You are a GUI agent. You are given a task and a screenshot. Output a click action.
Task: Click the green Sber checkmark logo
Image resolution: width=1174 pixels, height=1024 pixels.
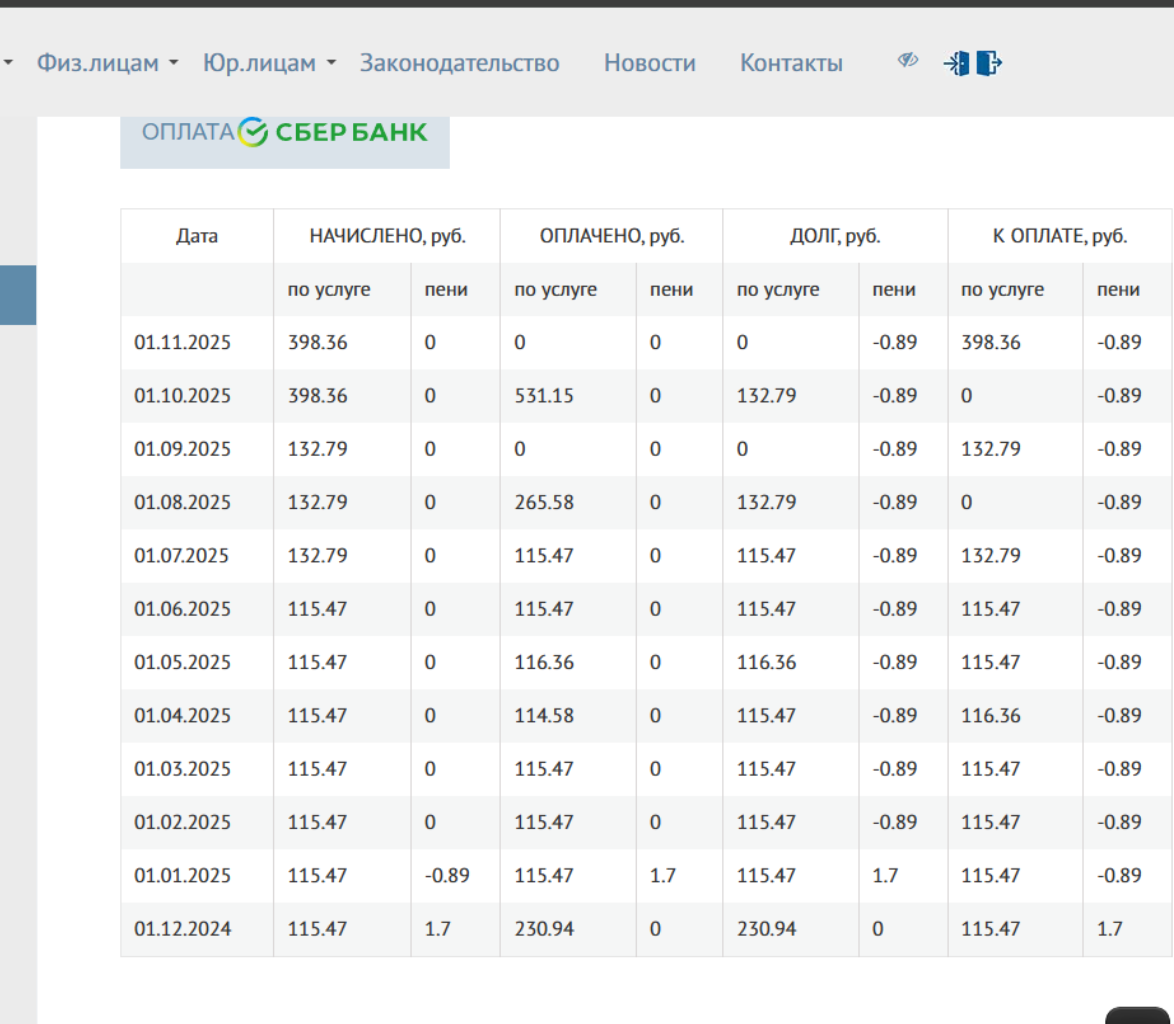coord(254,132)
